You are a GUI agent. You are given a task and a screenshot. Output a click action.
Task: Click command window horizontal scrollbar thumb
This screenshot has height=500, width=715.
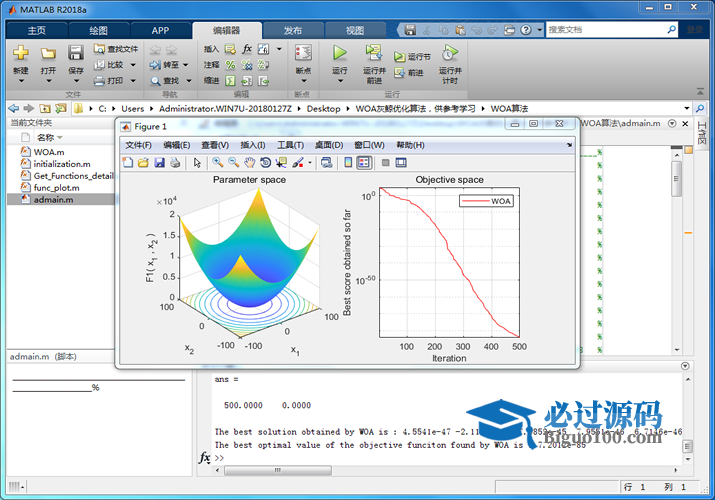pos(278,470)
